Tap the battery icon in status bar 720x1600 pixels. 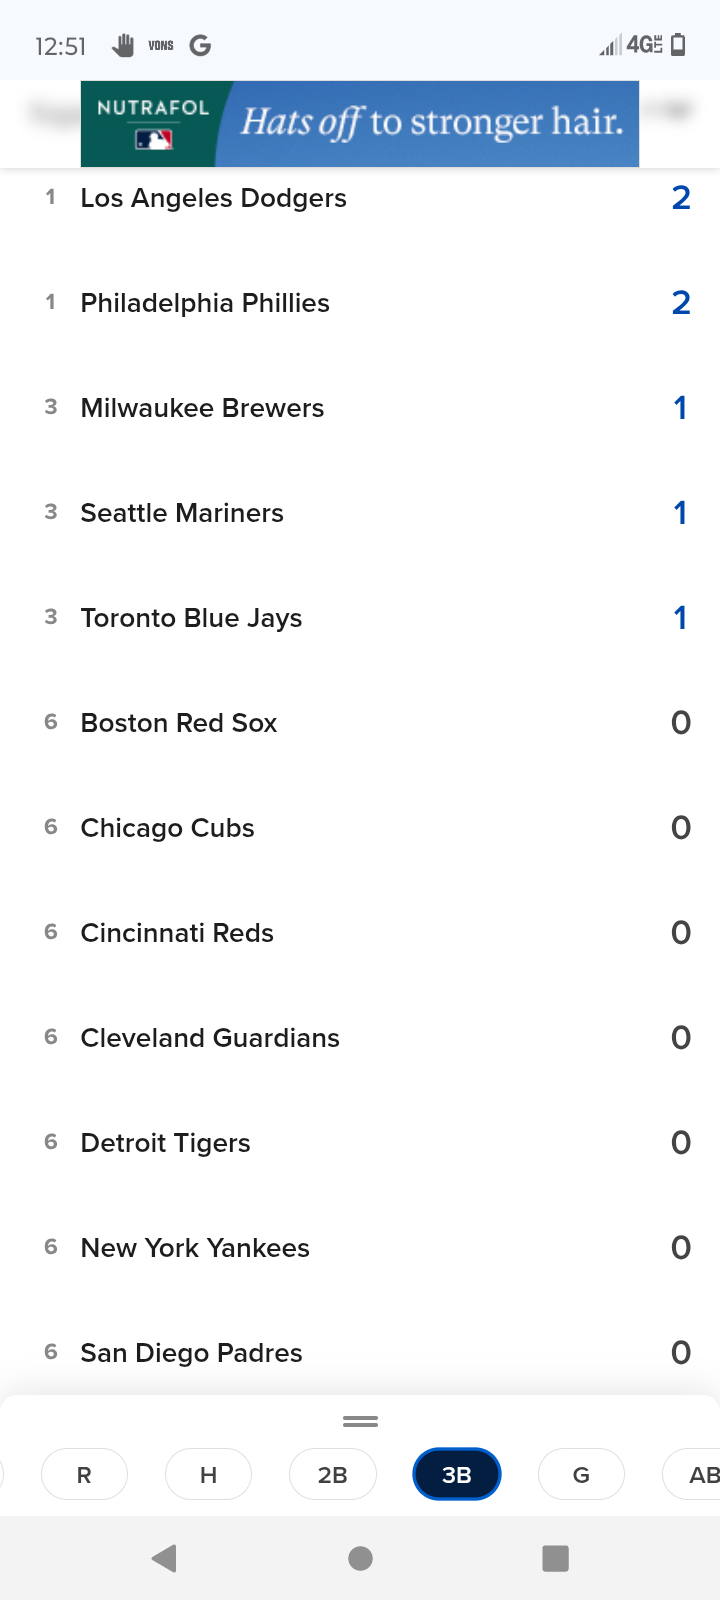[678, 45]
